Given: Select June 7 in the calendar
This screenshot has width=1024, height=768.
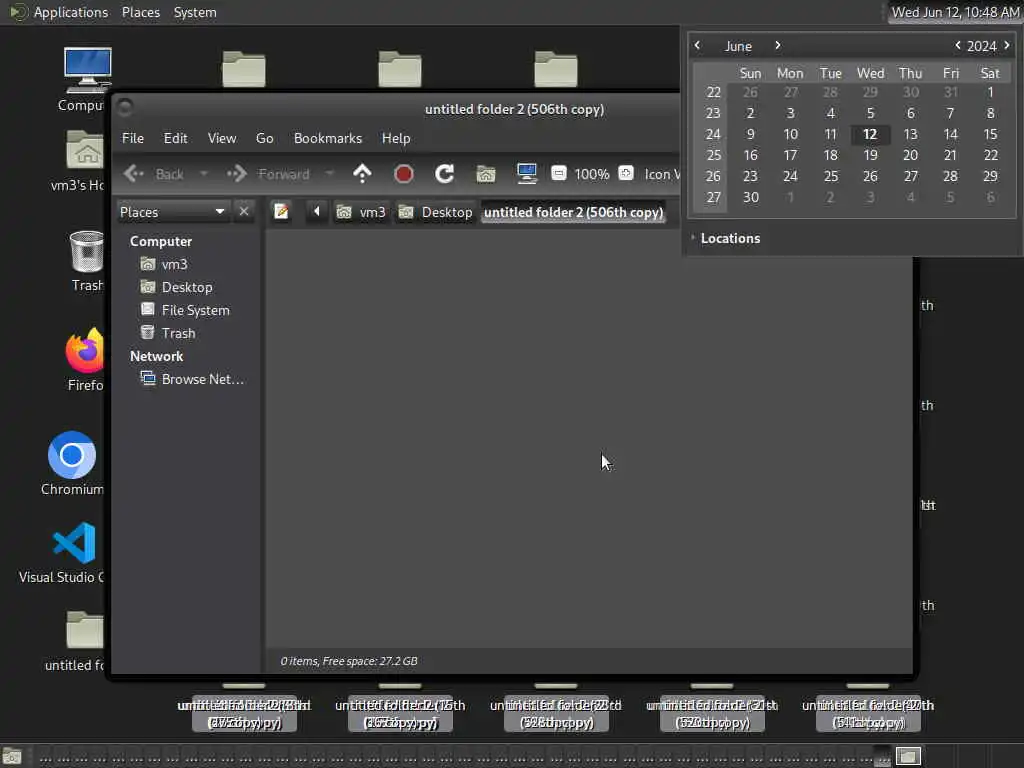Looking at the screenshot, I should coord(950,113).
